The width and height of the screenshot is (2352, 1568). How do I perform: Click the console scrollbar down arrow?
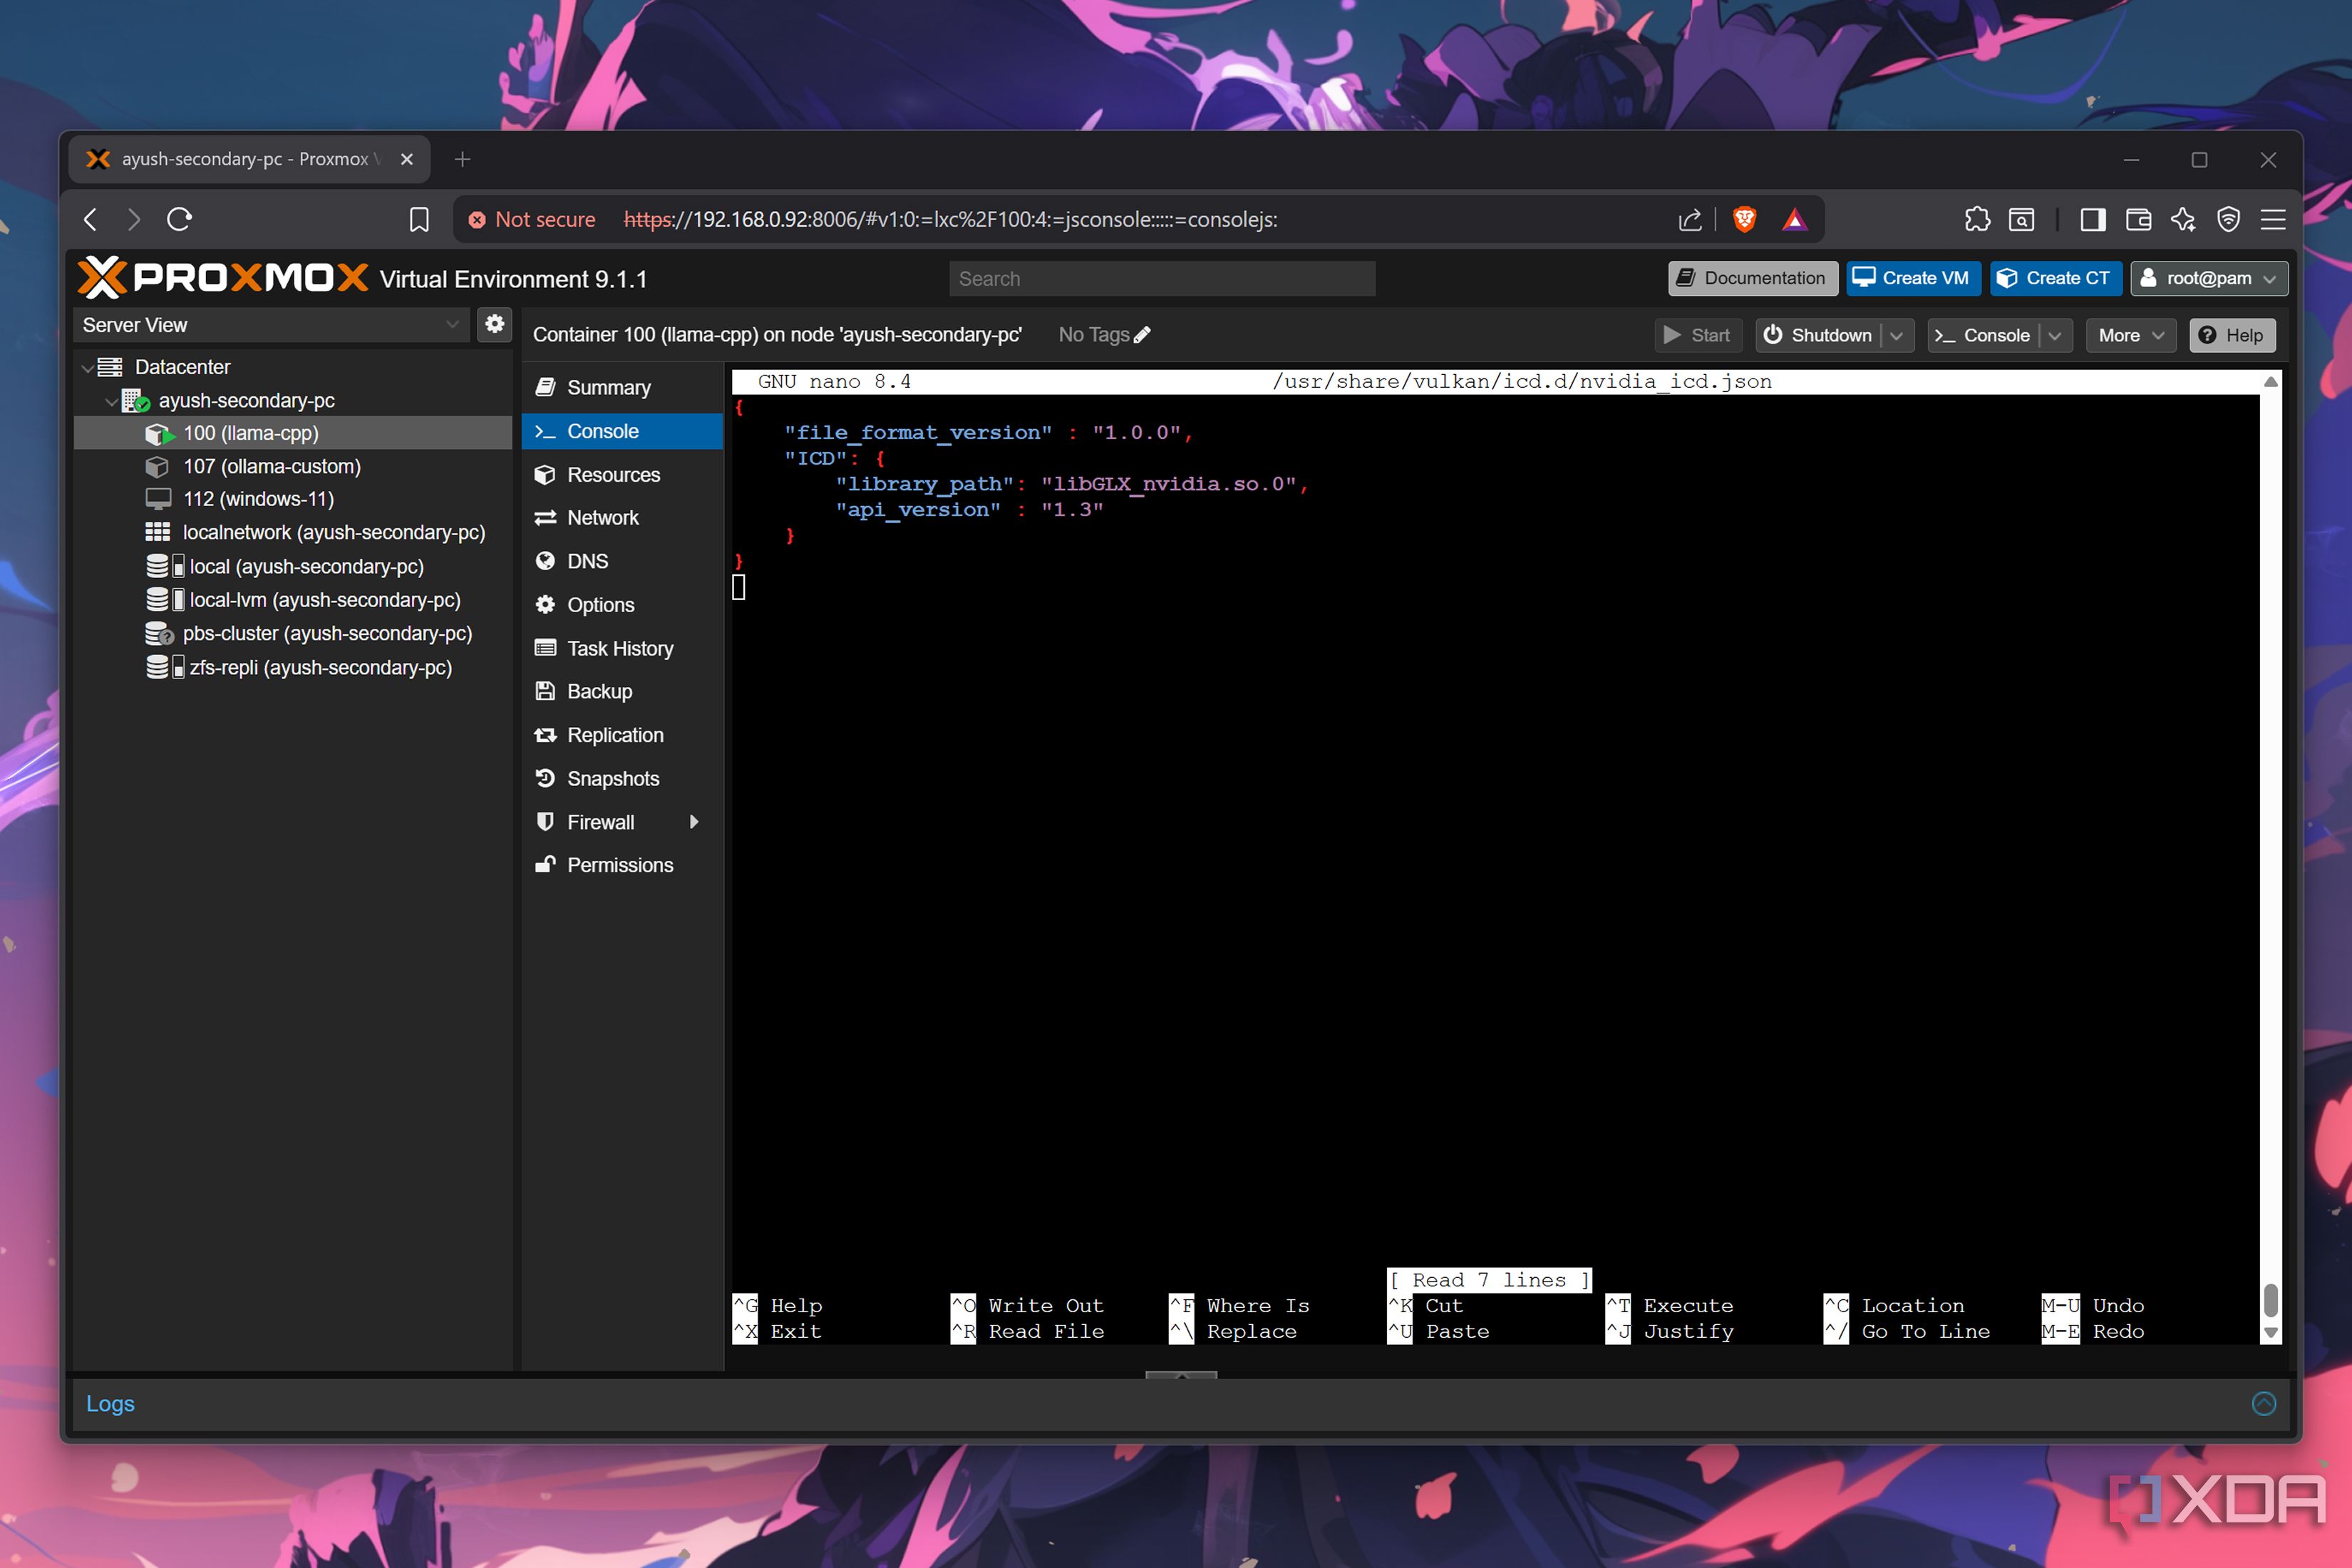pyautogui.click(x=2271, y=1333)
